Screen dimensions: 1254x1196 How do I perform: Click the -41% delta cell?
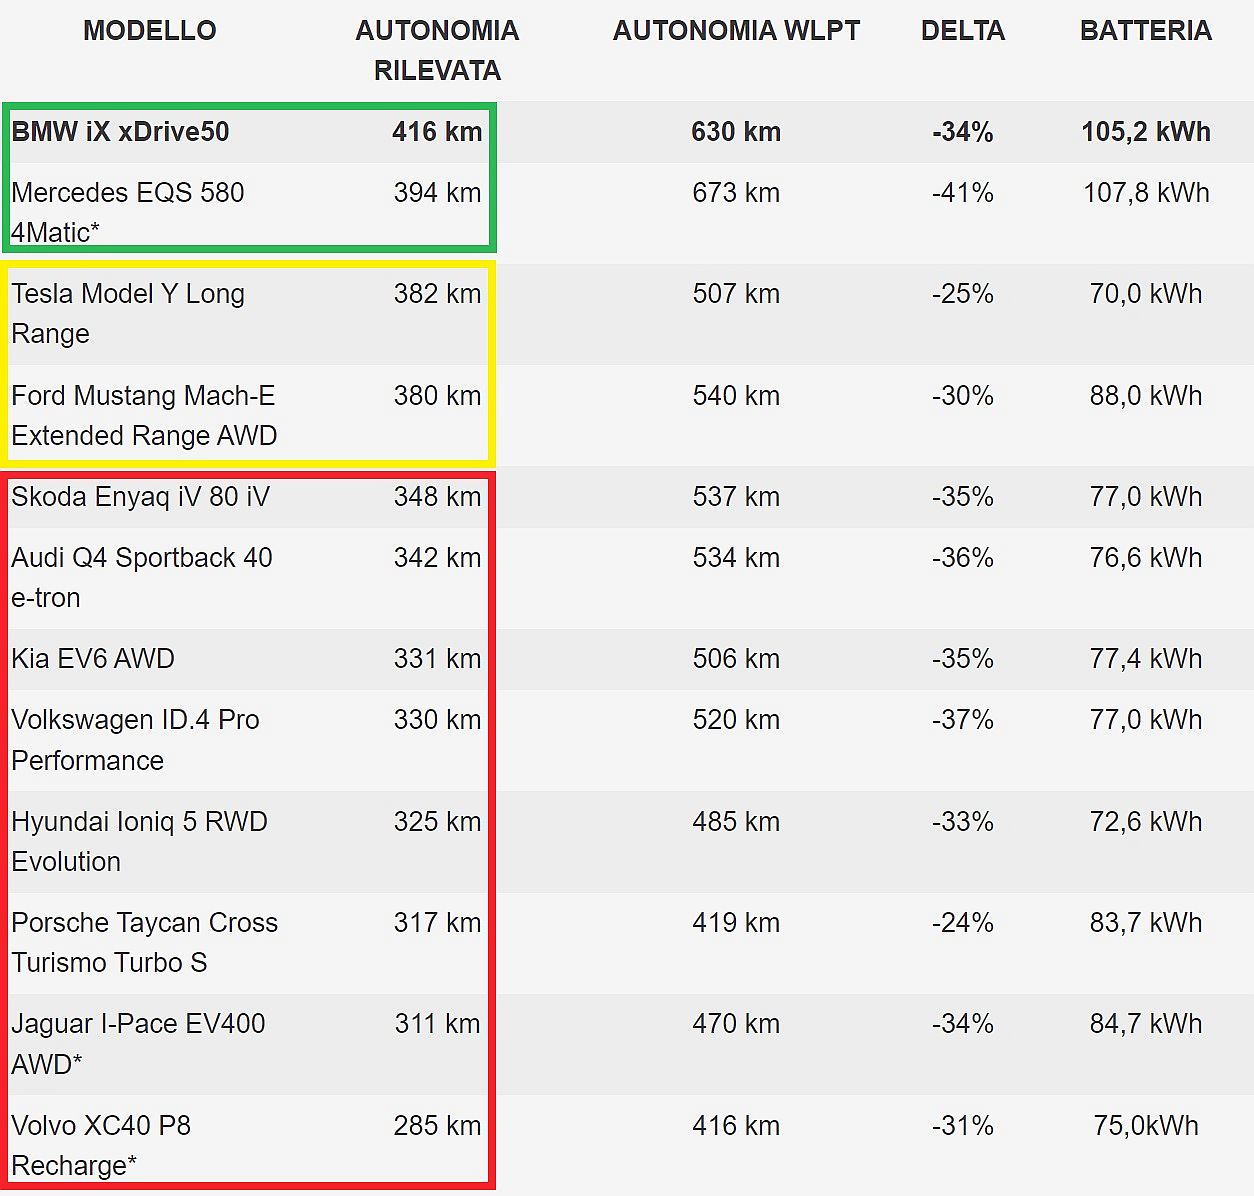coord(963,192)
